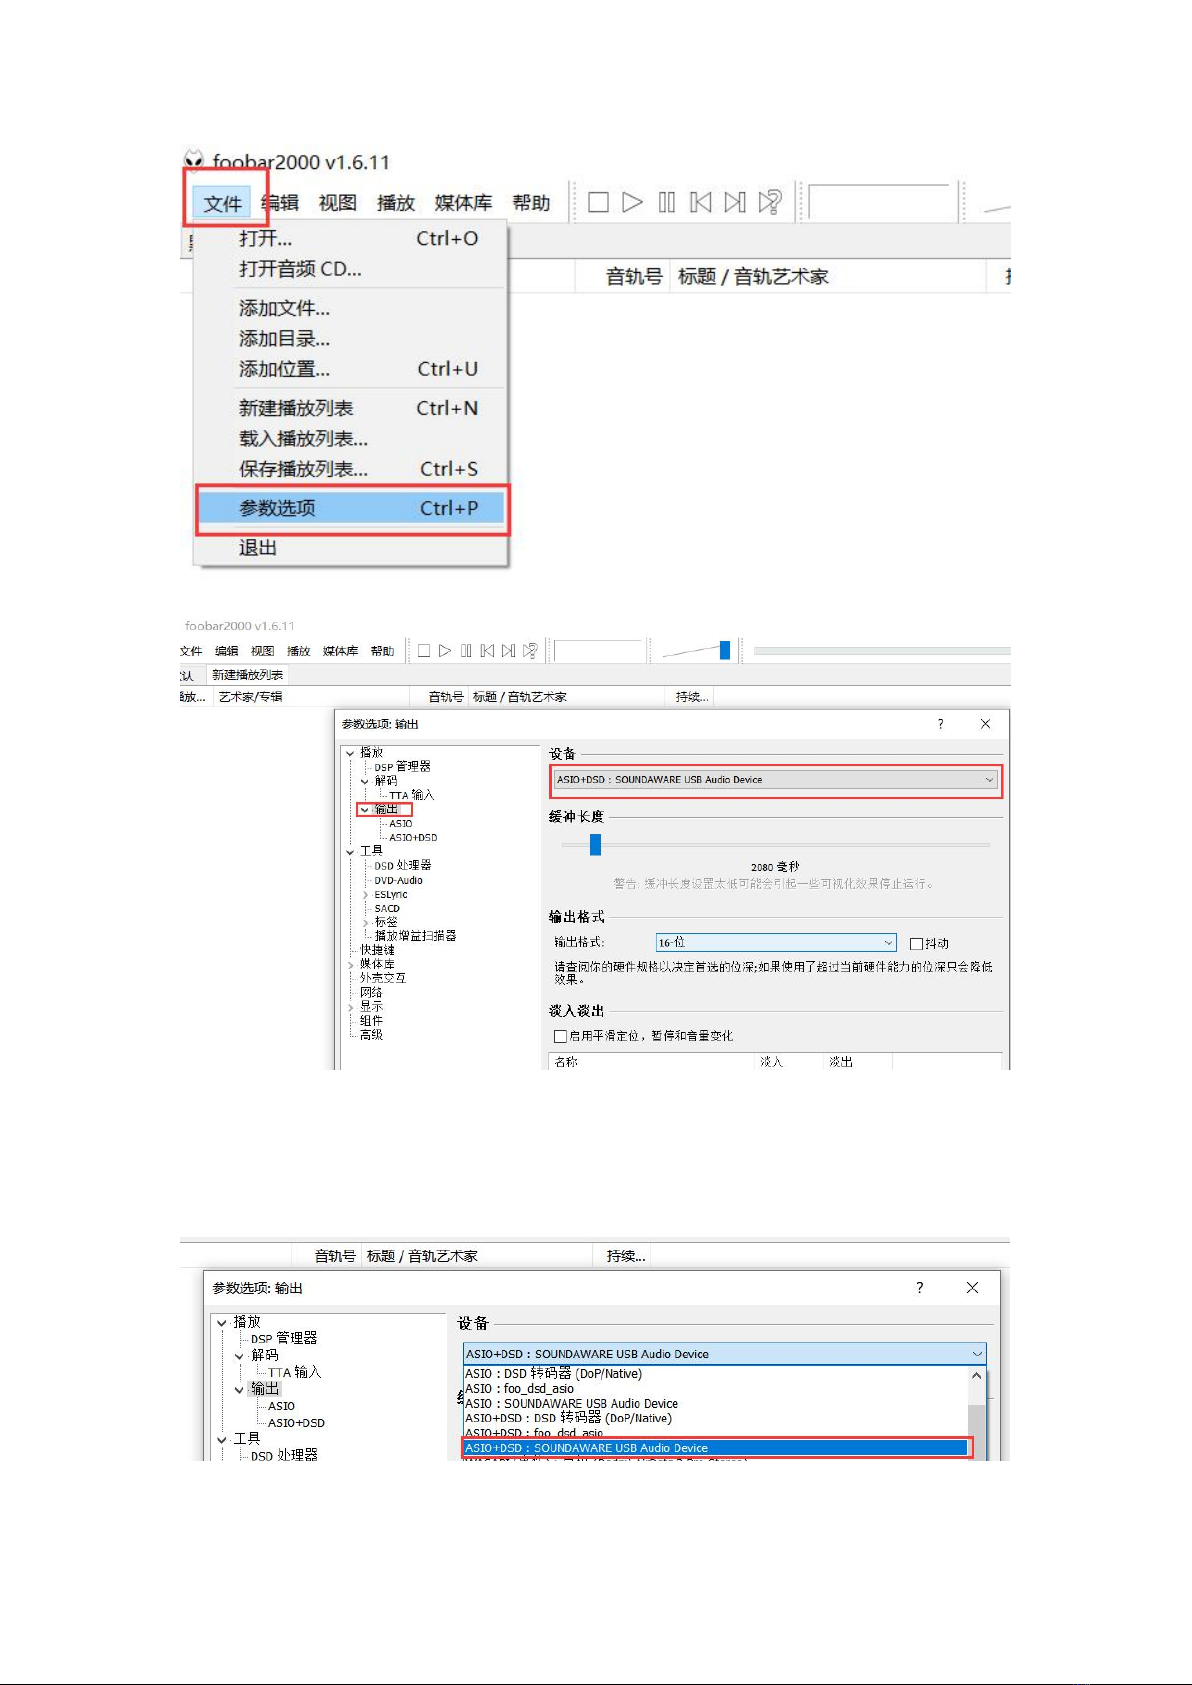Select highlighted ASIO+DSD : SOUNDAWARE USB Audio Device option
1192x1685 pixels.
(716, 1448)
